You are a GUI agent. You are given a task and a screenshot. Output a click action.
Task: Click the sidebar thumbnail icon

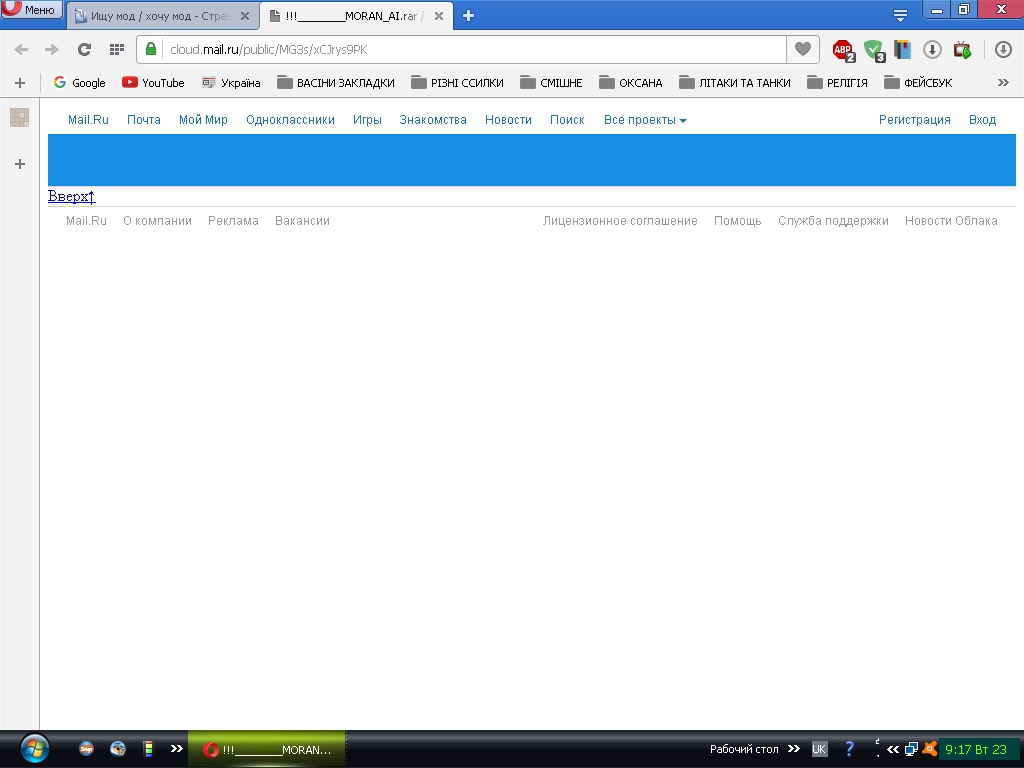tap(20, 118)
